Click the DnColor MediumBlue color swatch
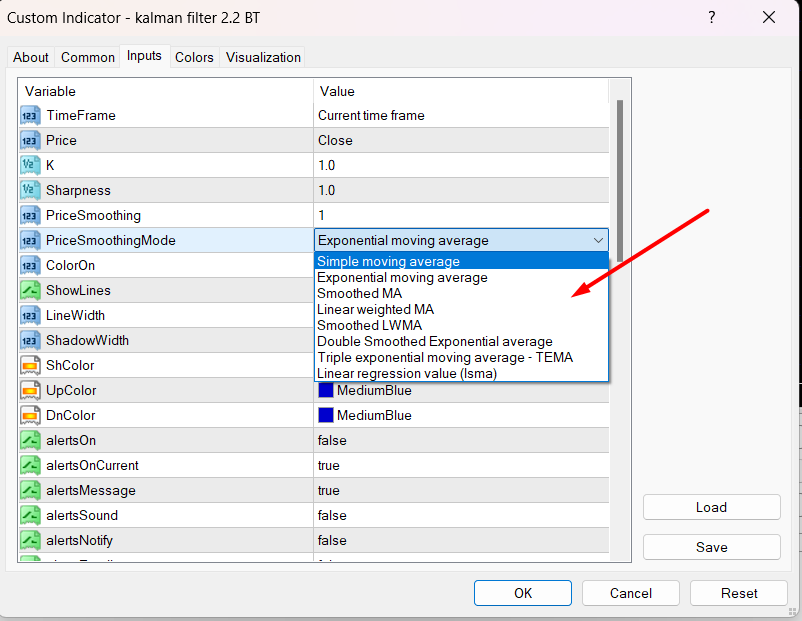802x621 pixels. point(326,415)
